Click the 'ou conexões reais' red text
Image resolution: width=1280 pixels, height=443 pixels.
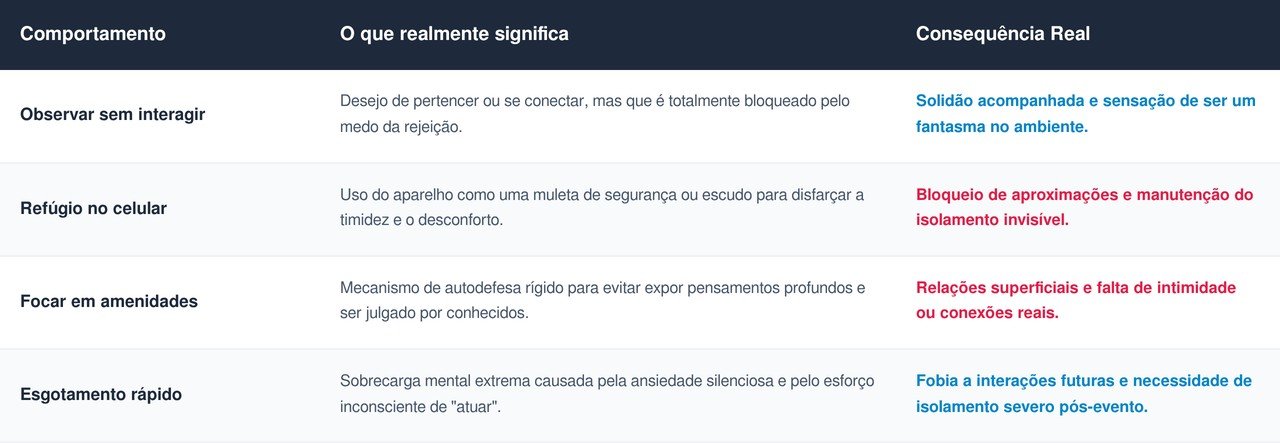[987, 313]
